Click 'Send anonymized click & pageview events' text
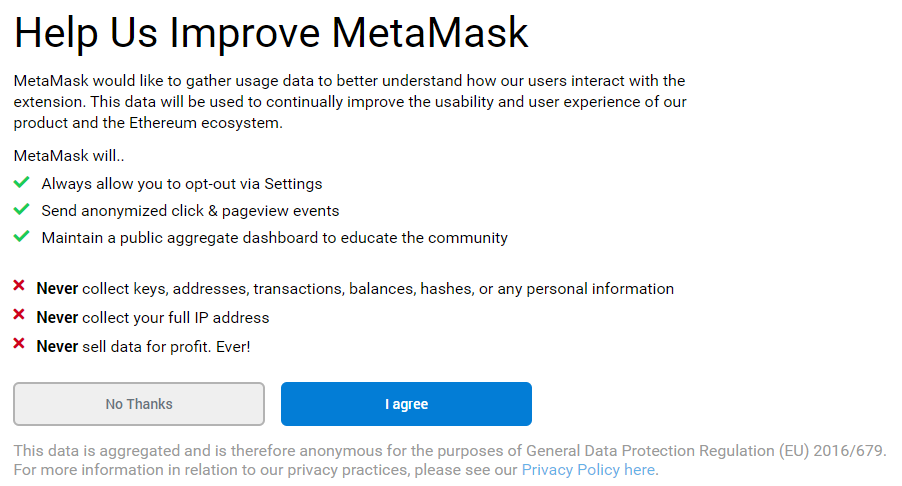Screen dimensions: 902x486 [x=190, y=211]
